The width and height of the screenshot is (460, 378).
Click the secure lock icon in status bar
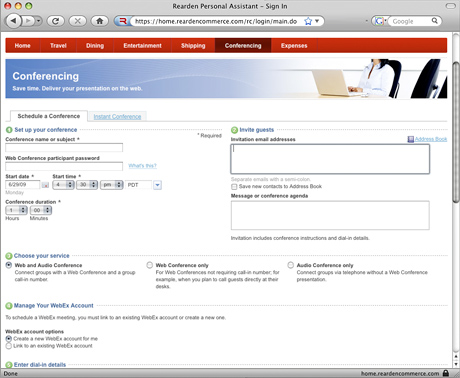[446, 373]
